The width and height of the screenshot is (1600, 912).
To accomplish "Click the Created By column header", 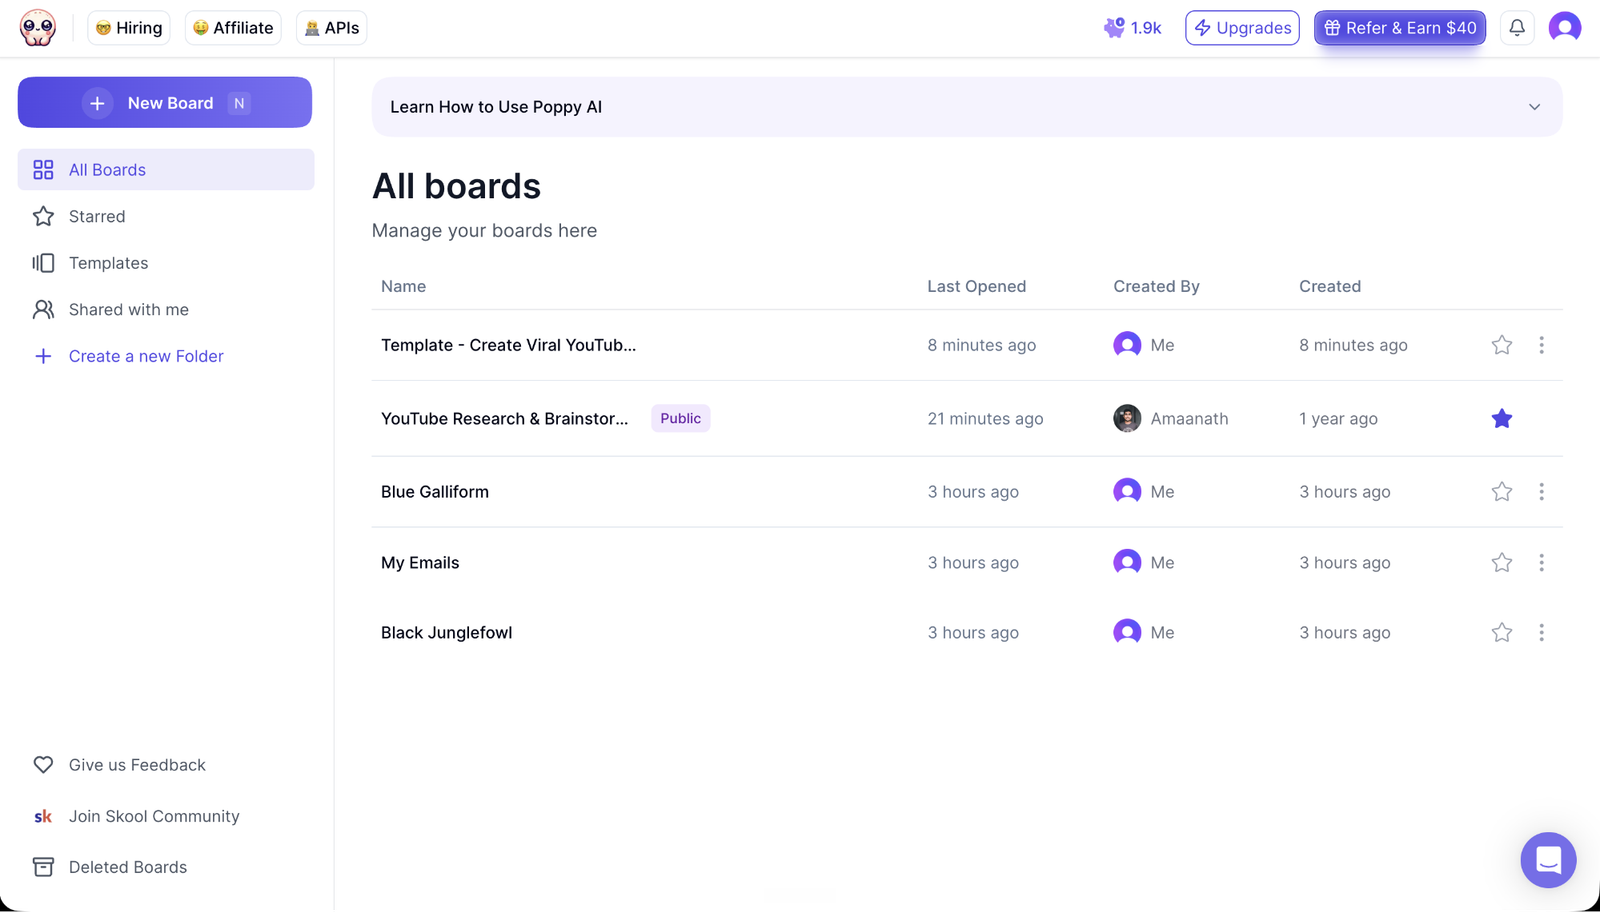I will 1157,286.
